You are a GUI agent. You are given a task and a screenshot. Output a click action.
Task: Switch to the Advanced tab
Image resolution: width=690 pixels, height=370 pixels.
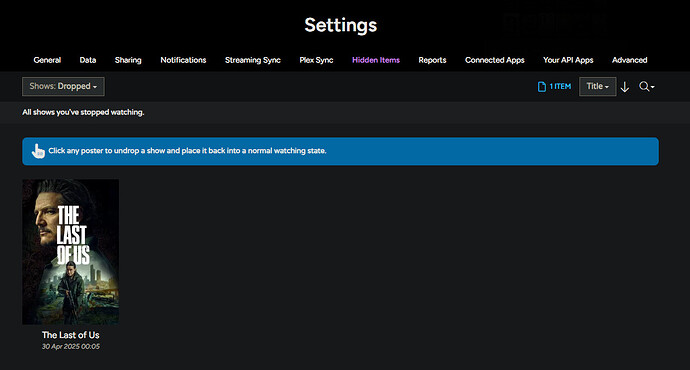629,60
